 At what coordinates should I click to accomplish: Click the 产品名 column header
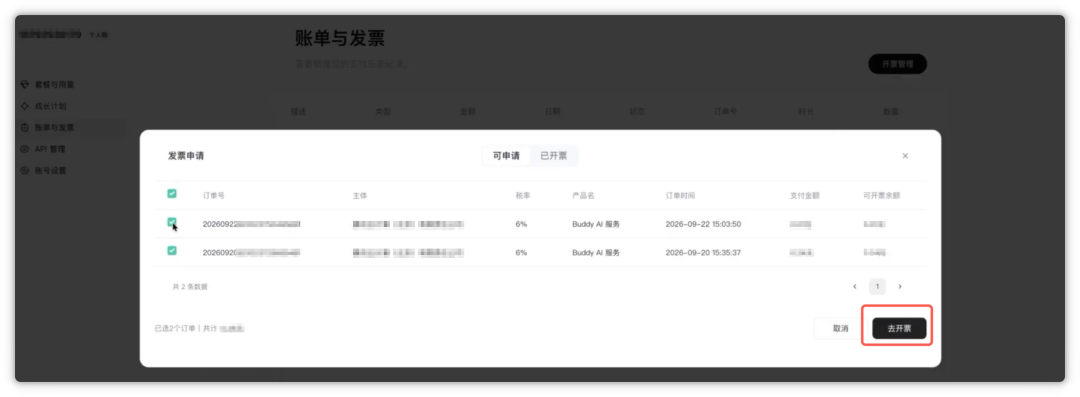pos(583,196)
